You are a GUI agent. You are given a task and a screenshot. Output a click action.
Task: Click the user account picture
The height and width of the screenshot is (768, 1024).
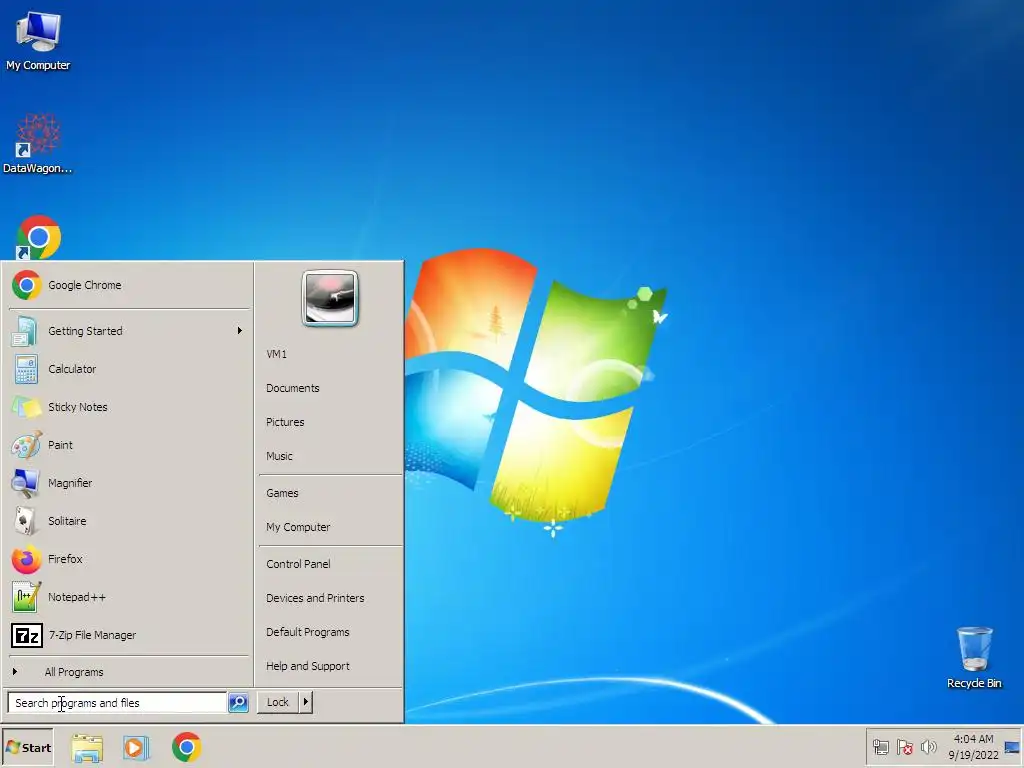click(x=330, y=298)
